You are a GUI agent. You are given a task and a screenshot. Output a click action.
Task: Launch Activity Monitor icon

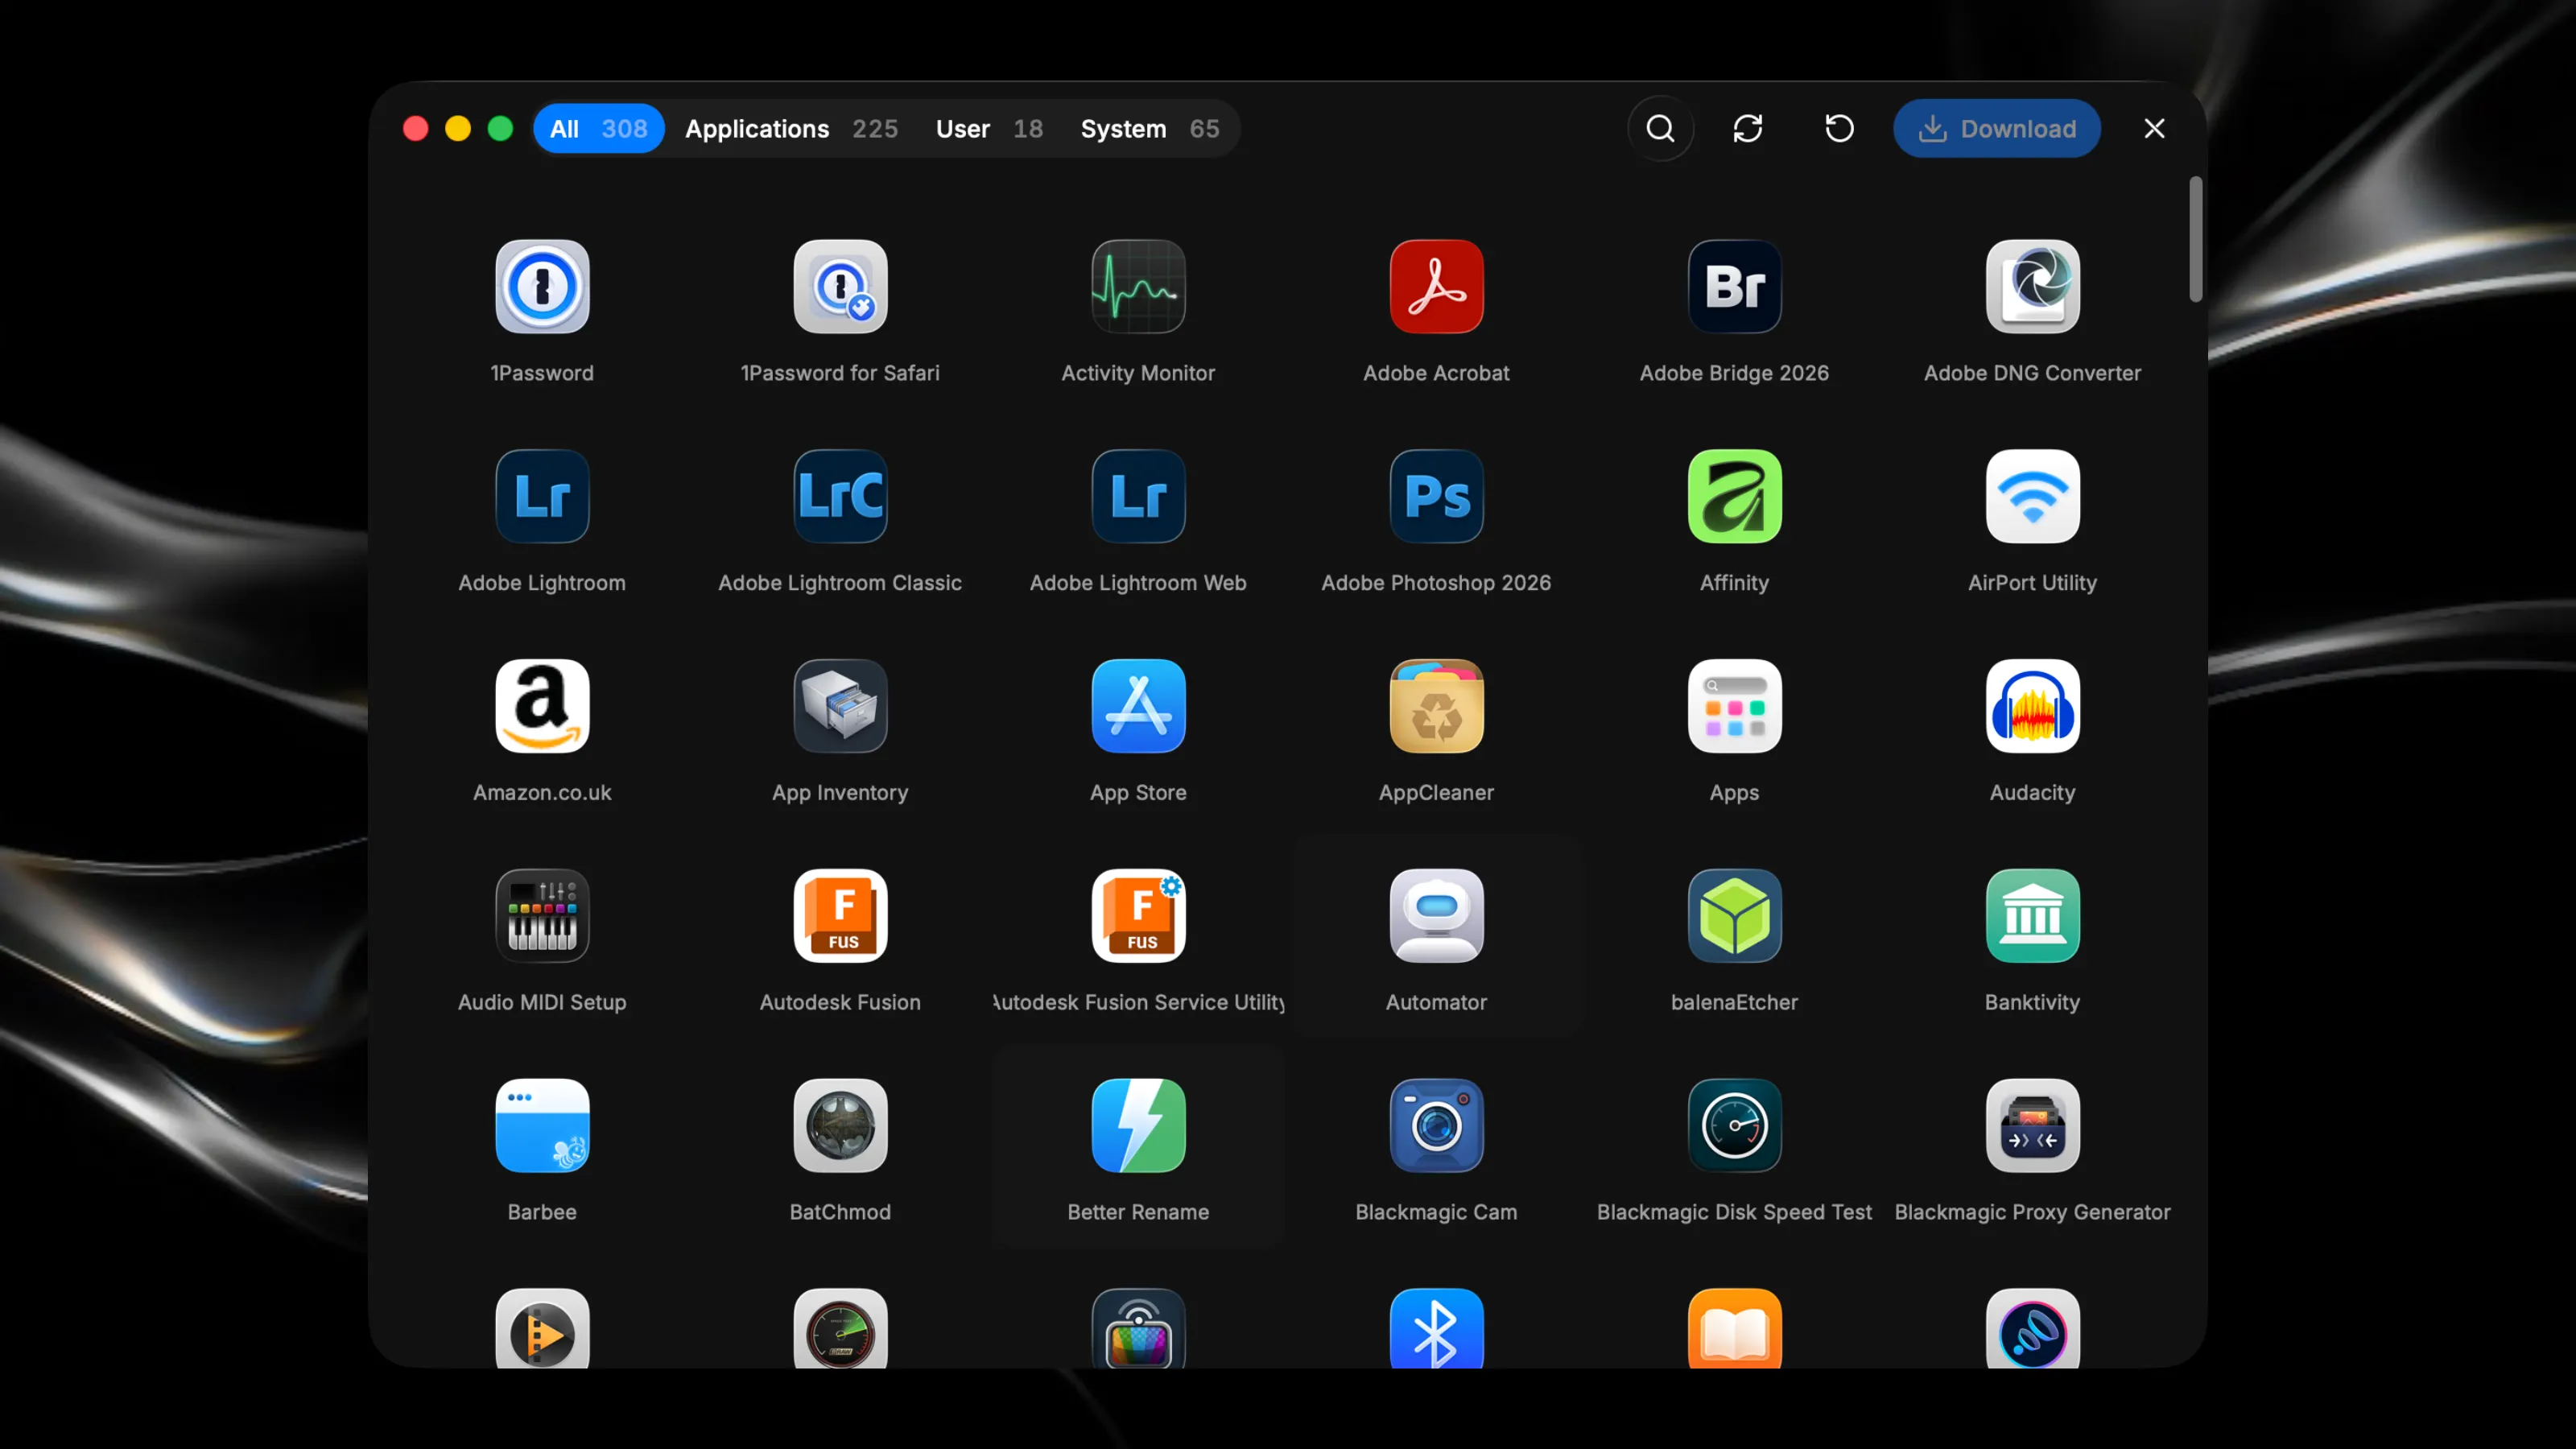pos(1138,286)
